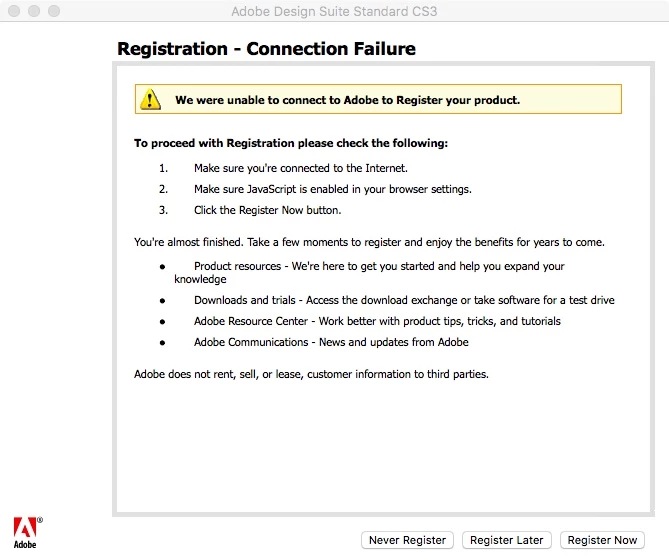This screenshot has width=669, height=560.
Task: Click 'To proceed with Registration' instruction line
Action: (291, 143)
